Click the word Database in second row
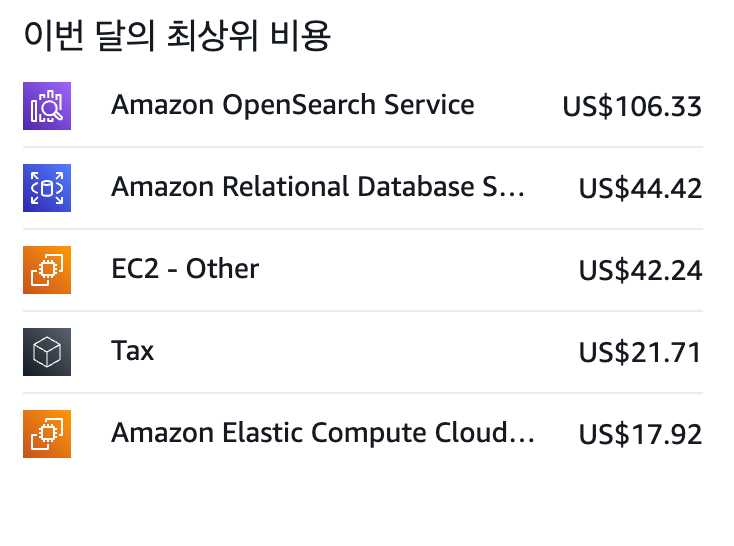Viewport: 734px width, 546px height. click(x=416, y=187)
